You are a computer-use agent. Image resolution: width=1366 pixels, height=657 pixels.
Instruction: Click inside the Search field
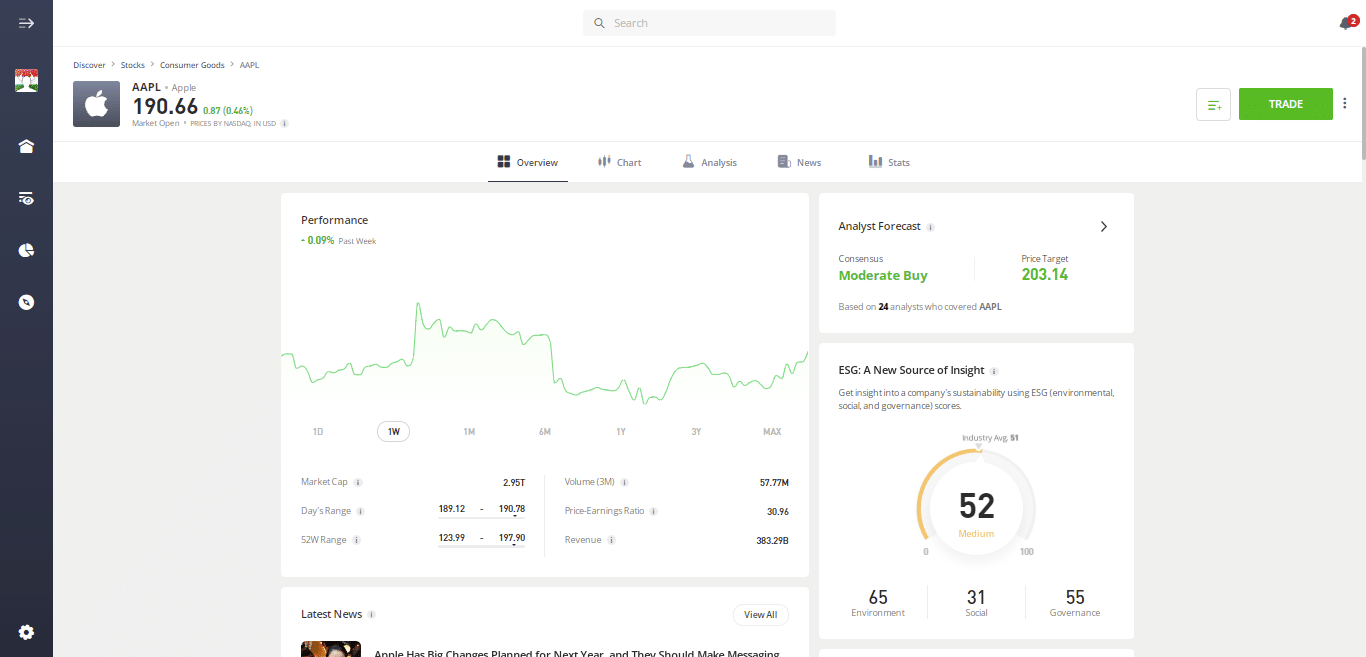tap(709, 22)
